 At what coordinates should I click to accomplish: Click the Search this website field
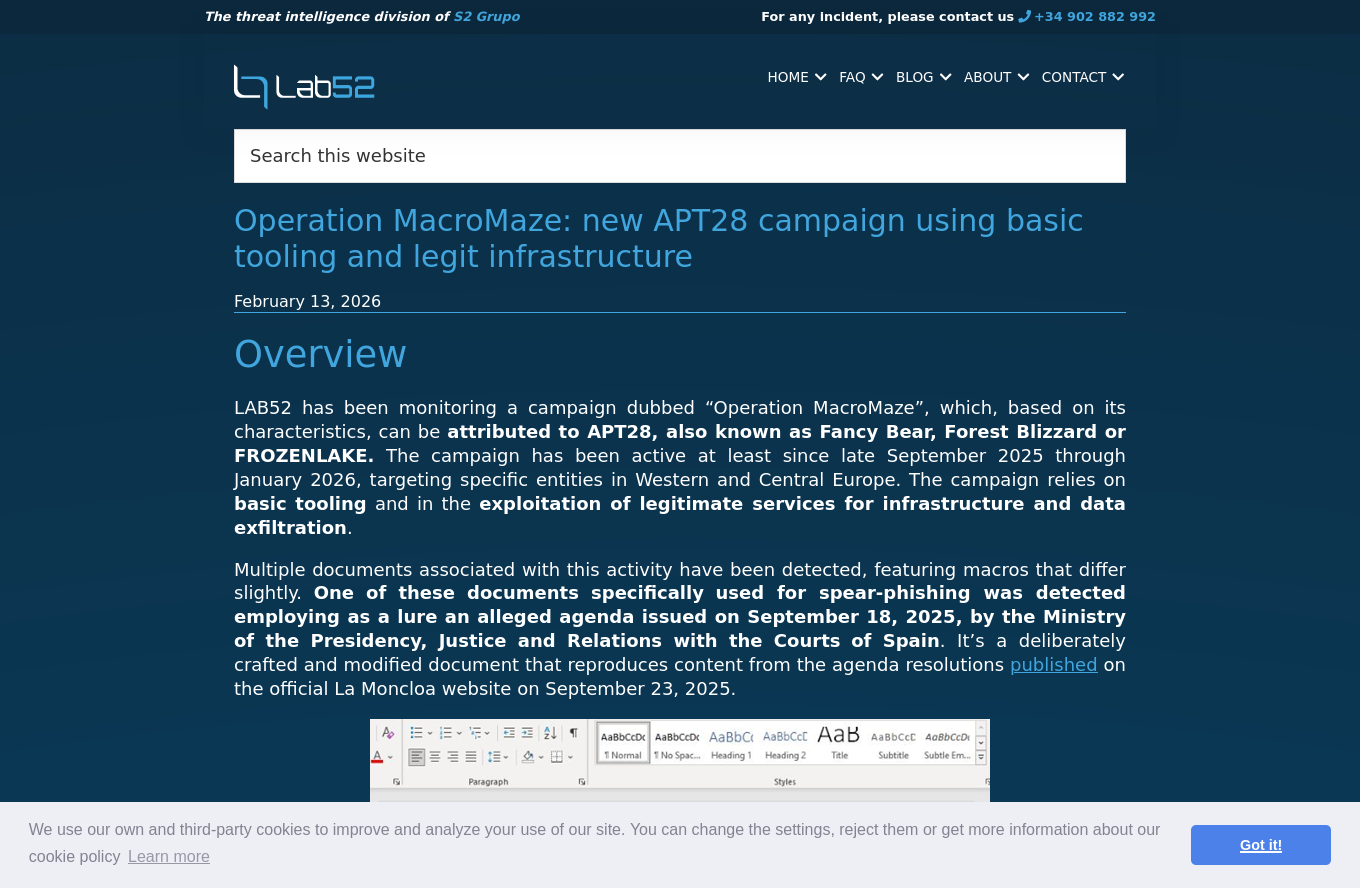point(680,156)
